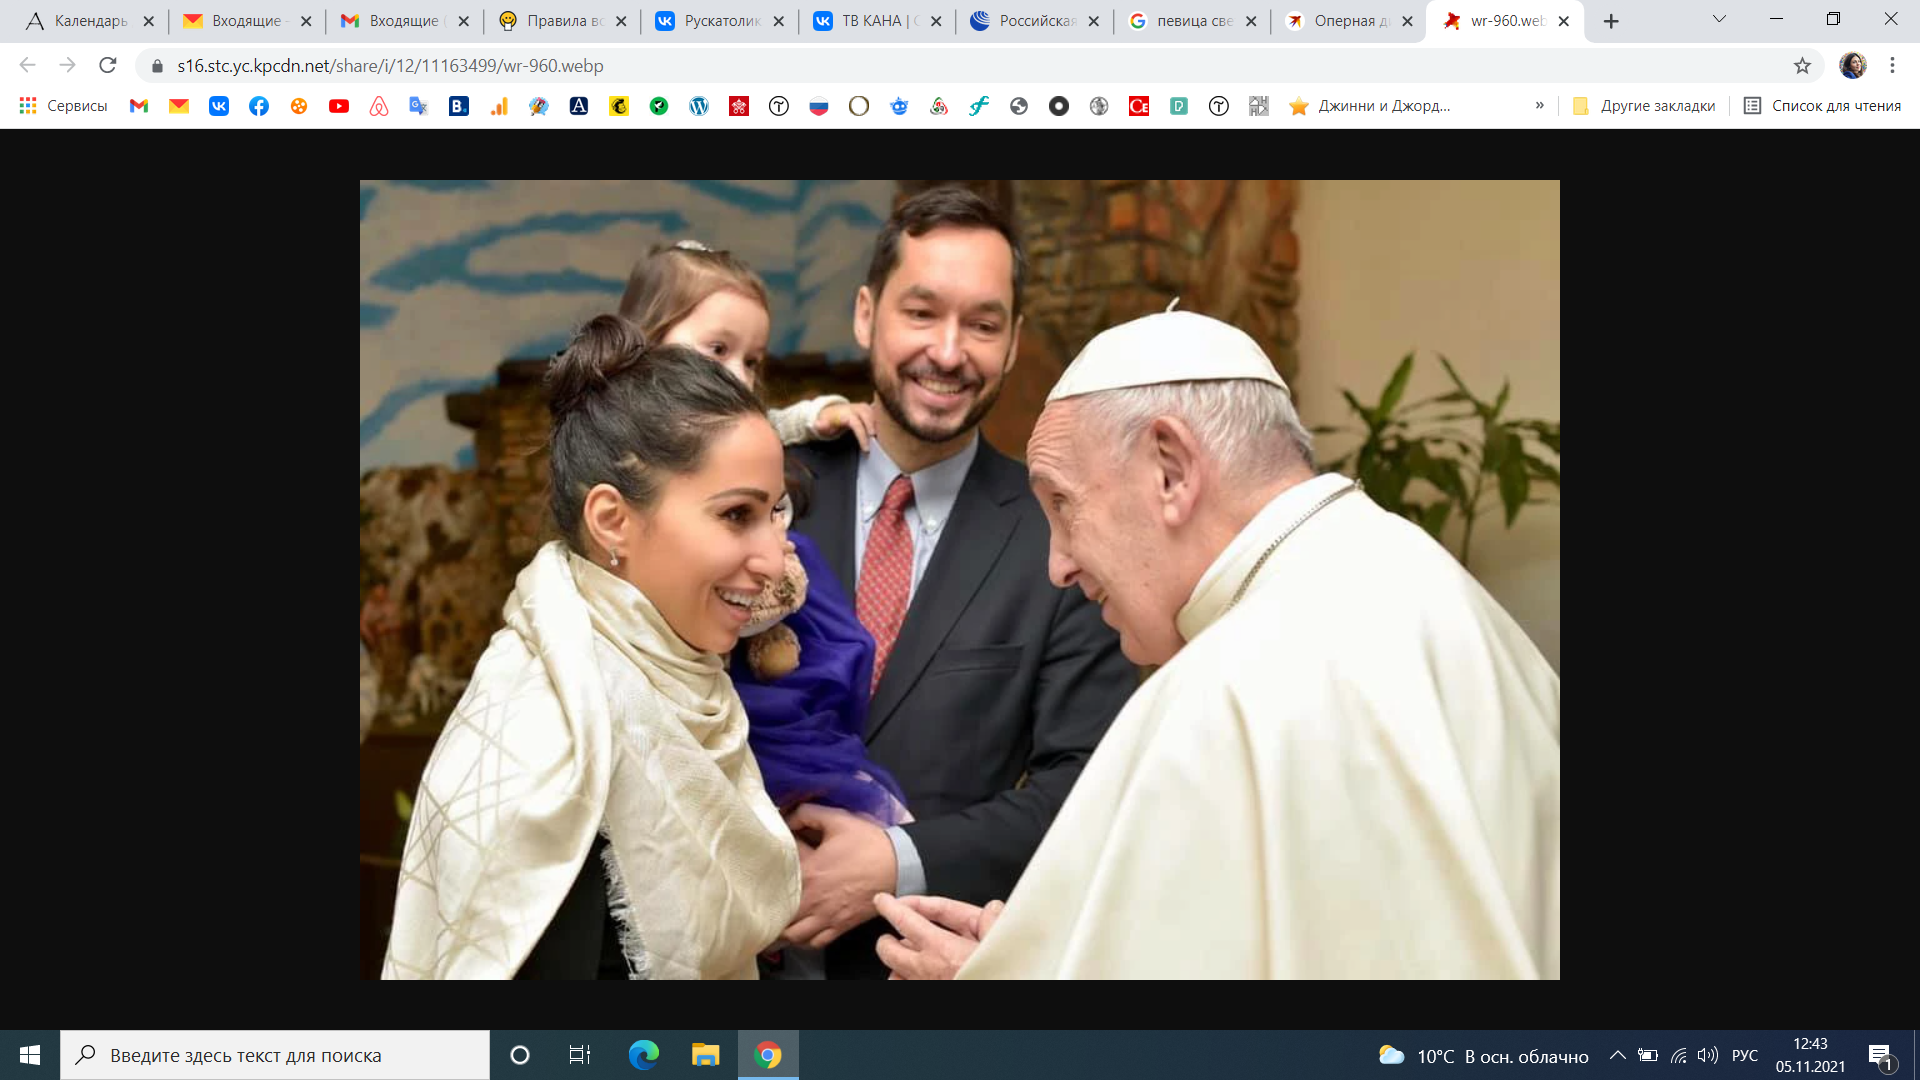Image resolution: width=1920 pixels, height=1080 pixels.
Task: Open the Airbnb bookmark icon
Action: [x=379, y=106]
